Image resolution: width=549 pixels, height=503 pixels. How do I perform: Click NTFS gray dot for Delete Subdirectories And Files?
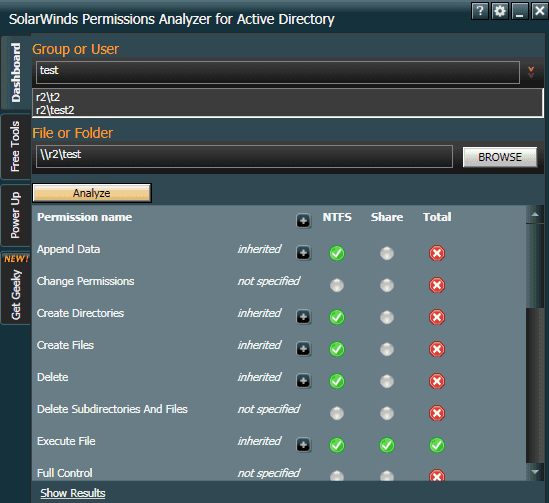[337, 413]
